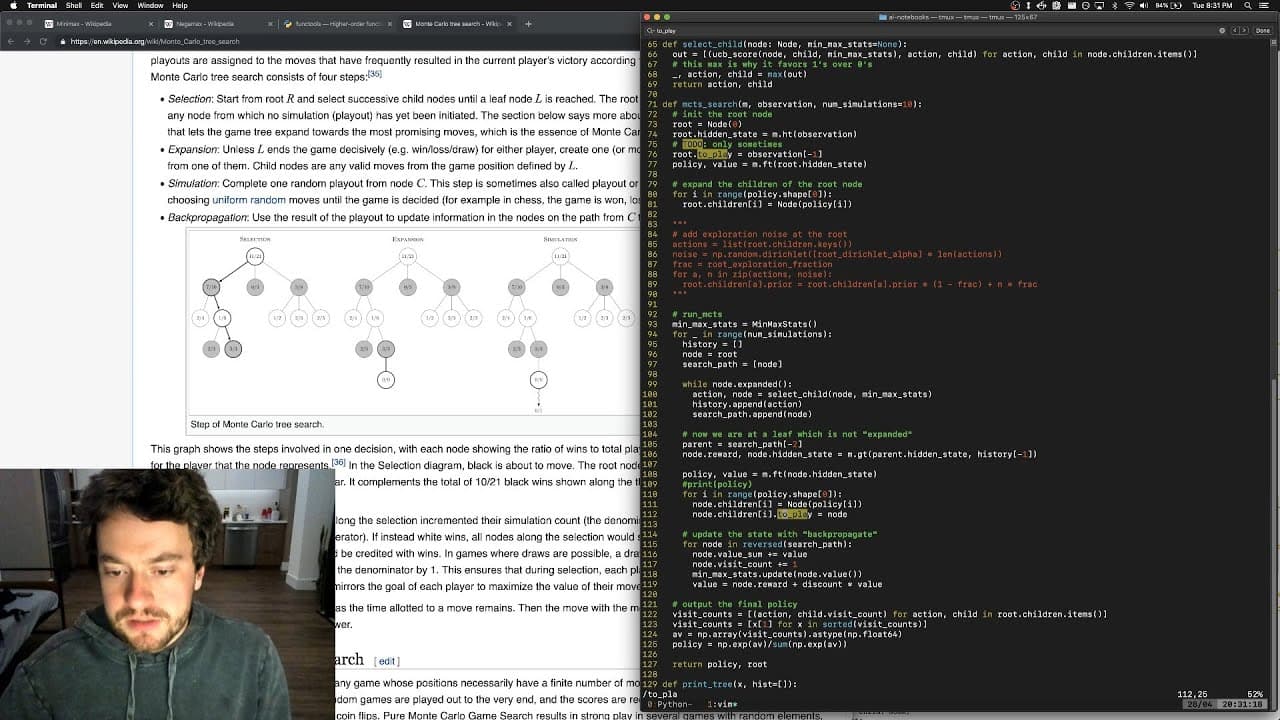
Task: Switch to the Minimax - Wikipedia tab
Action: pyautogui.click(x=98, y=23)
